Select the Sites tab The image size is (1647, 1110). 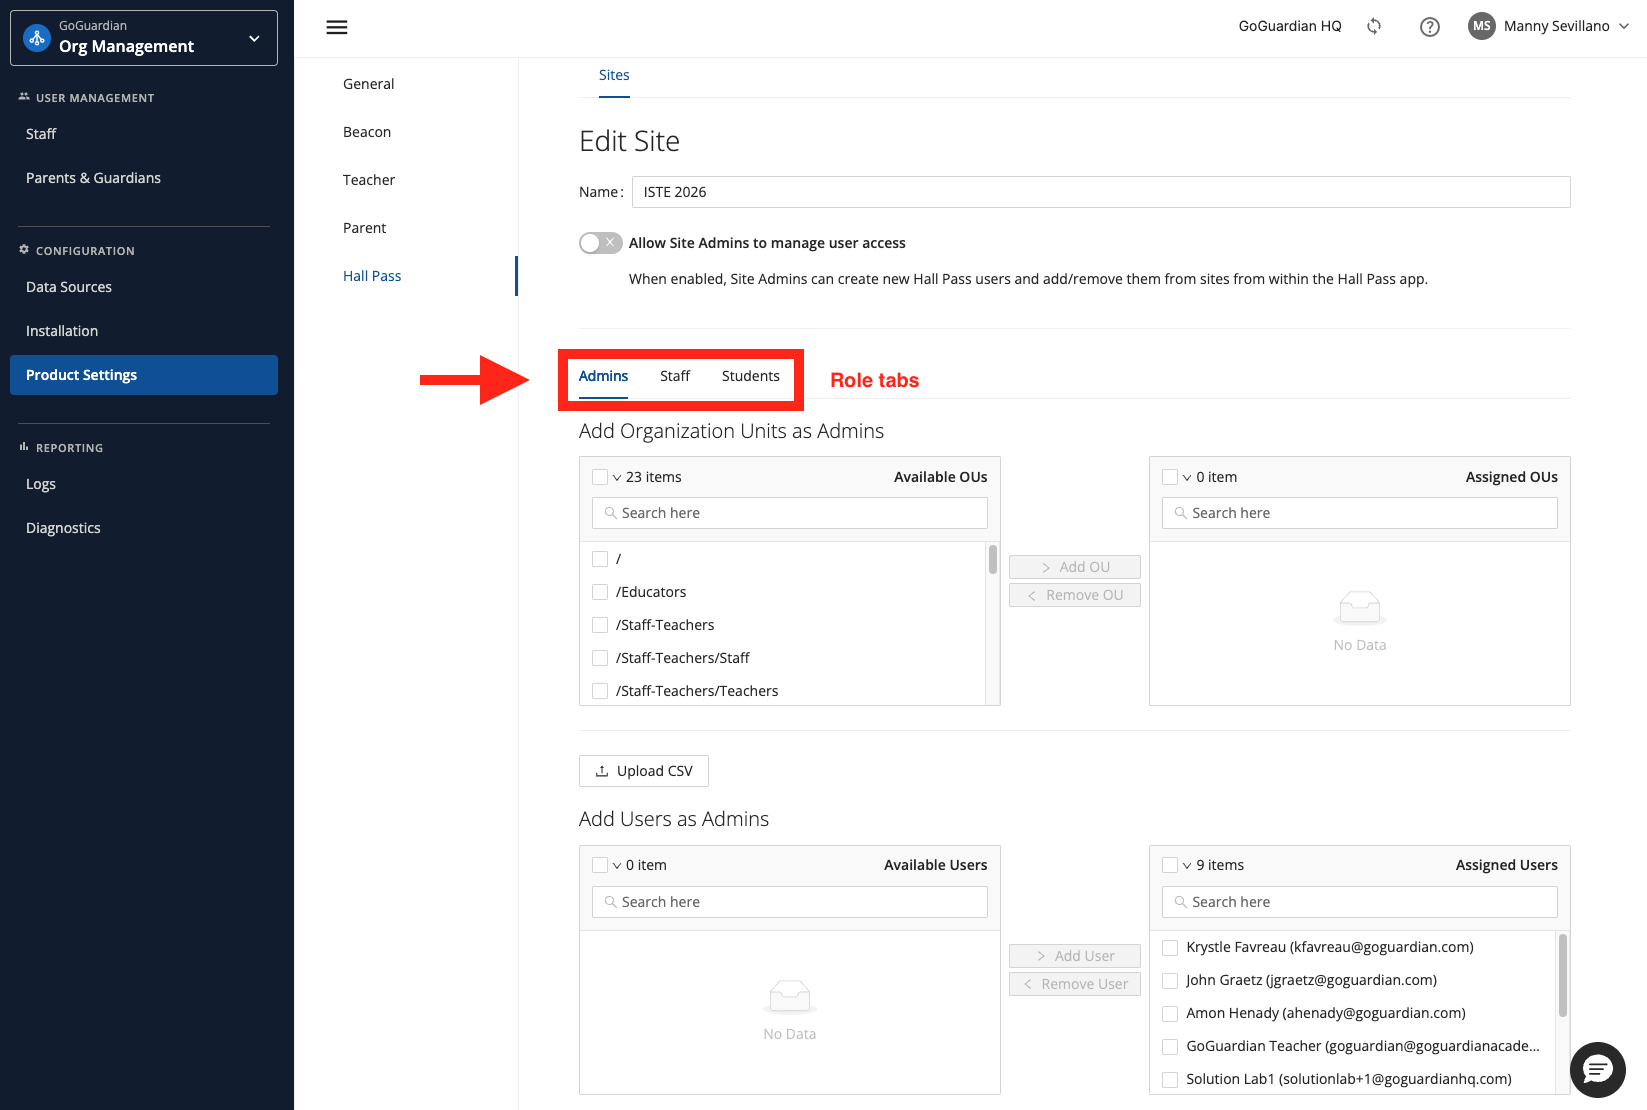pyautogui.click(x=614, y=75)
